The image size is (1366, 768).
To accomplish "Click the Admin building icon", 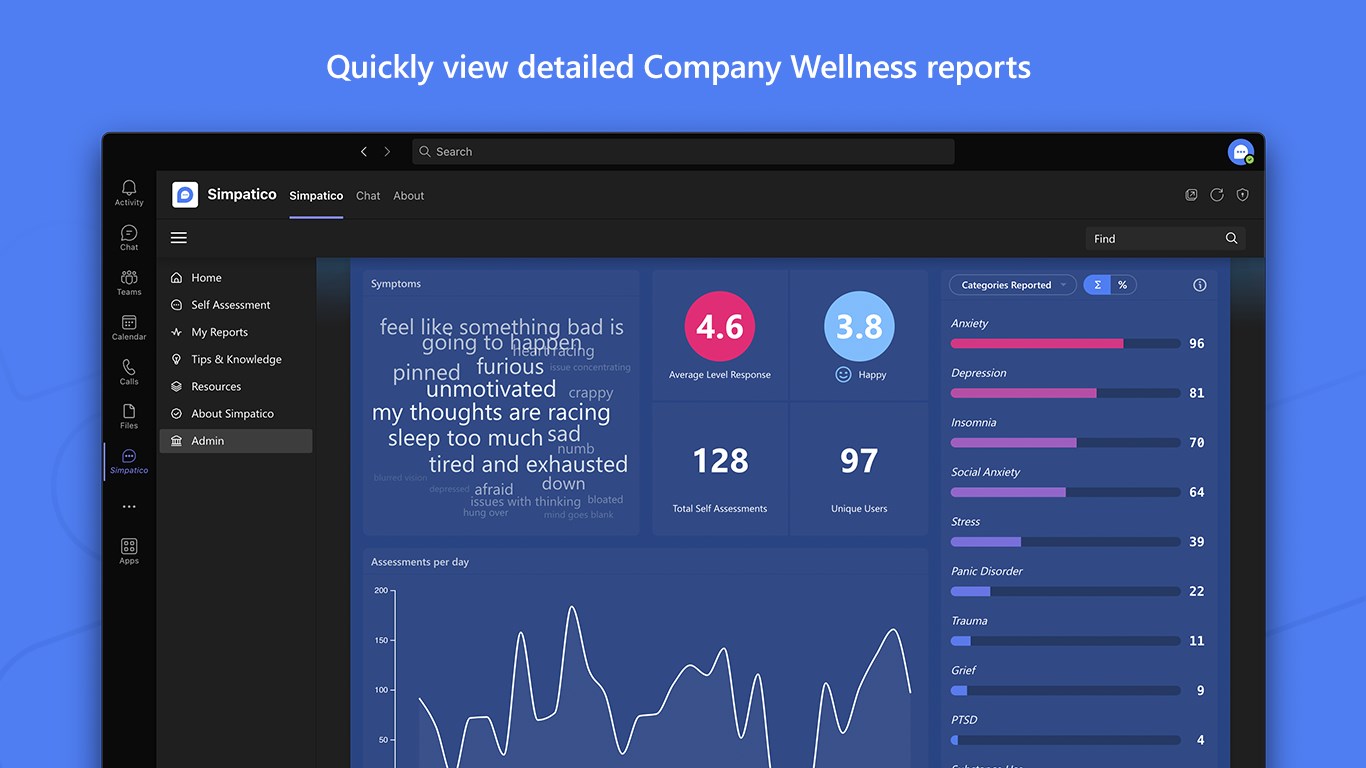I will (x=177, y=441).
